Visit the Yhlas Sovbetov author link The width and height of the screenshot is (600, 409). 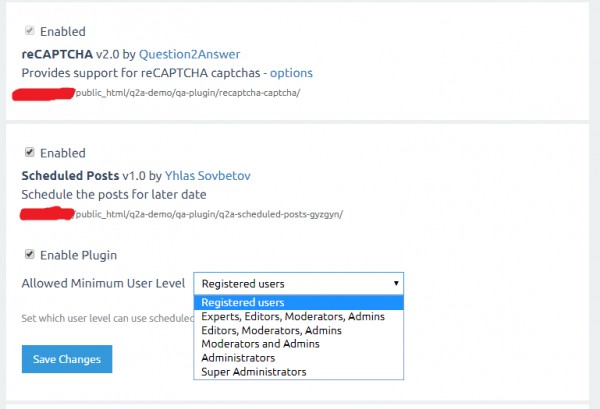pyautogui.click(x=214, y=175)
